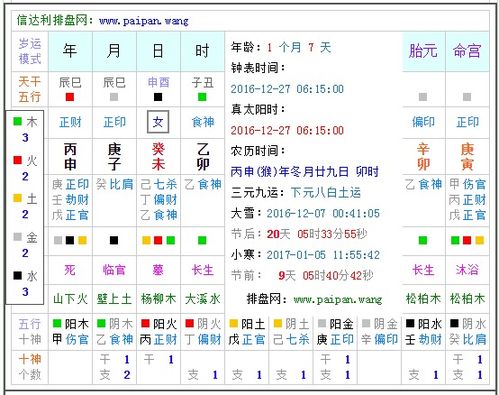This screenshot has height=395, width=499.
Task: Select the 日 column header
Action: (x=158, y=51)
